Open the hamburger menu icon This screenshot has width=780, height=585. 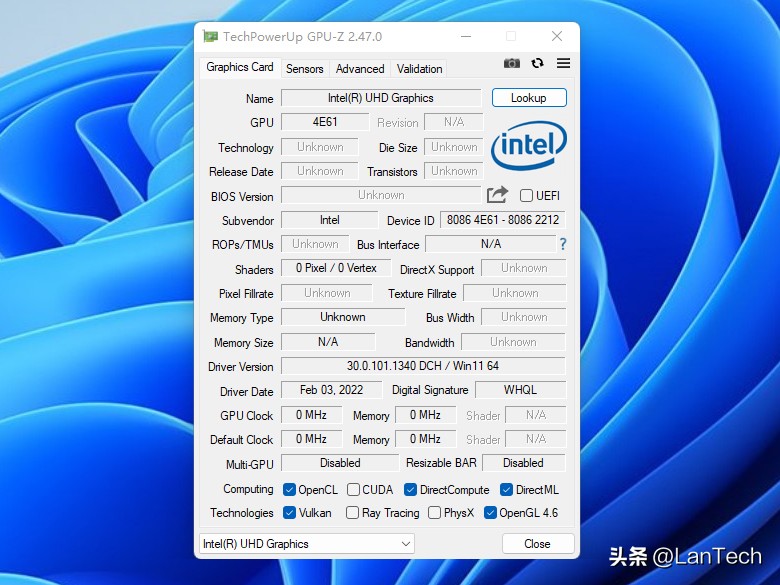tap(564, 63)
